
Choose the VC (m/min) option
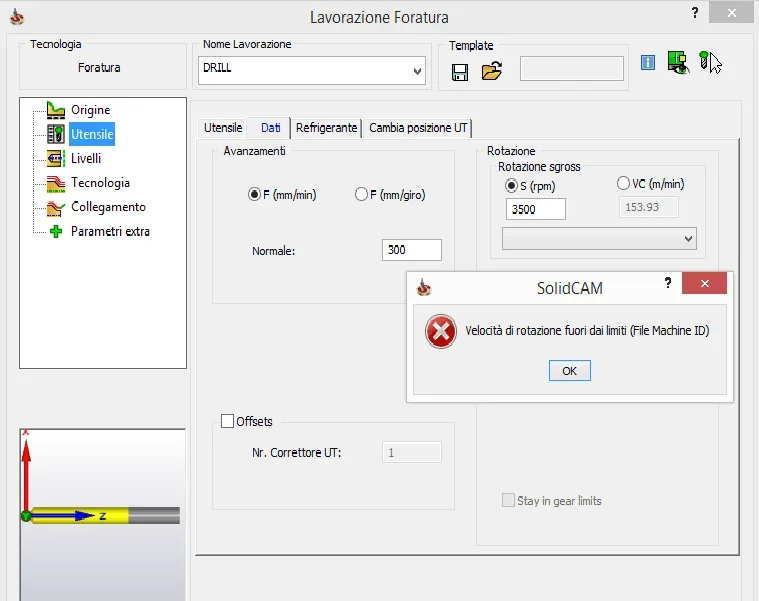click(624, 184)
